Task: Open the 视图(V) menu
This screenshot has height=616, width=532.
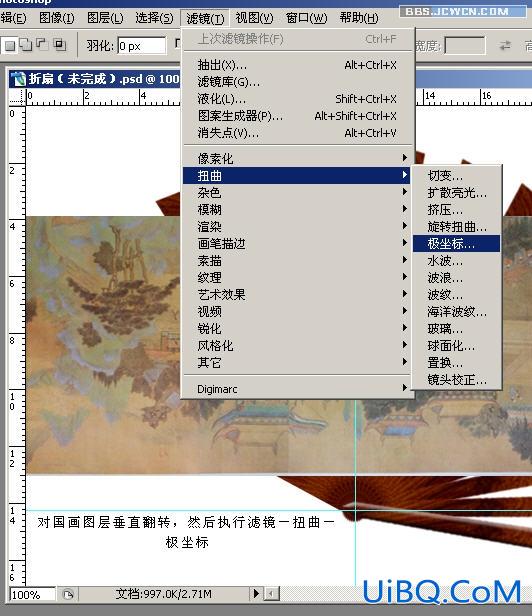Action: point(254,18)
